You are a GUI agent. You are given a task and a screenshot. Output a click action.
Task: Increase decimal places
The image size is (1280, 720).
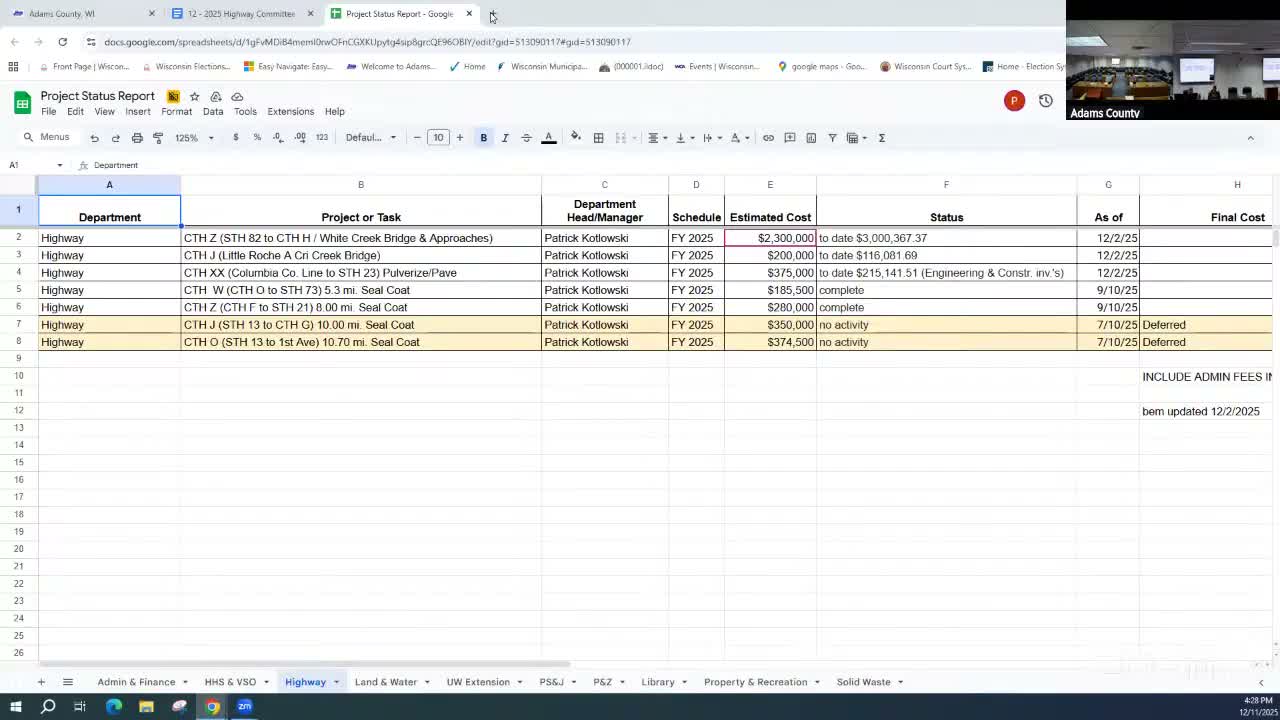(300, 138)
